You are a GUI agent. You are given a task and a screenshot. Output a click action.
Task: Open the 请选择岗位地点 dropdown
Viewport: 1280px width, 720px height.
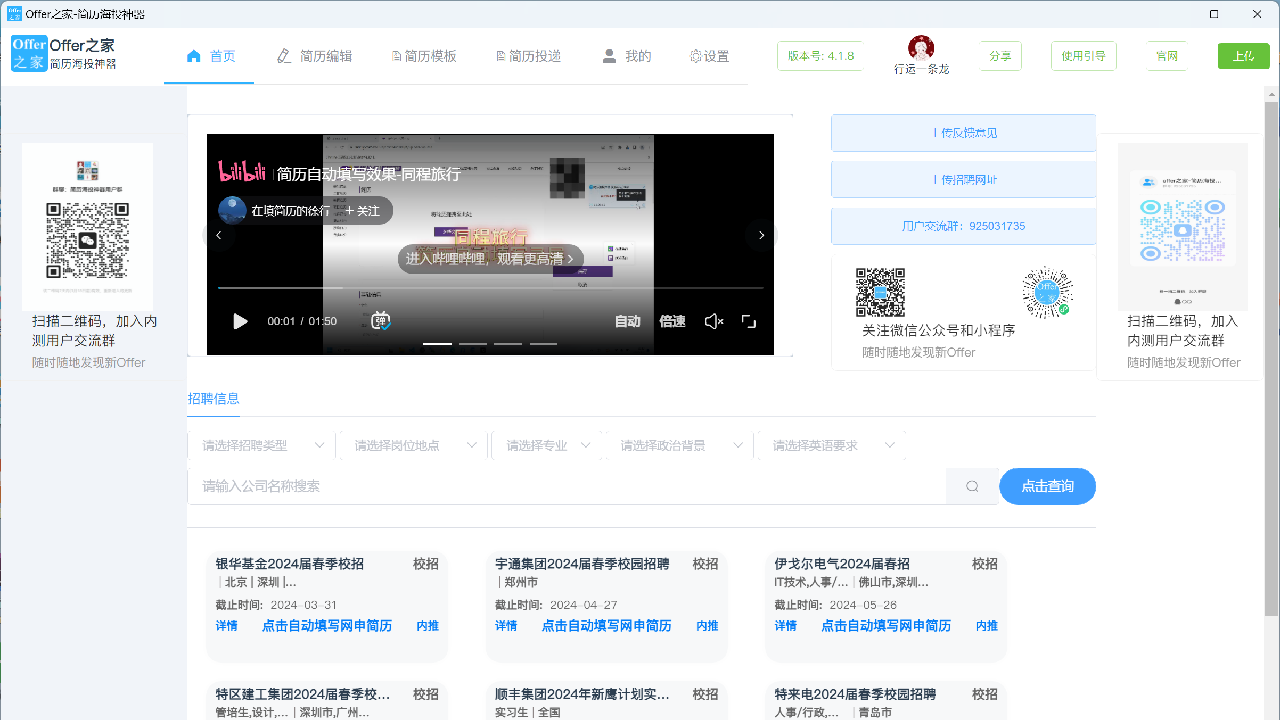pos(412,444)
